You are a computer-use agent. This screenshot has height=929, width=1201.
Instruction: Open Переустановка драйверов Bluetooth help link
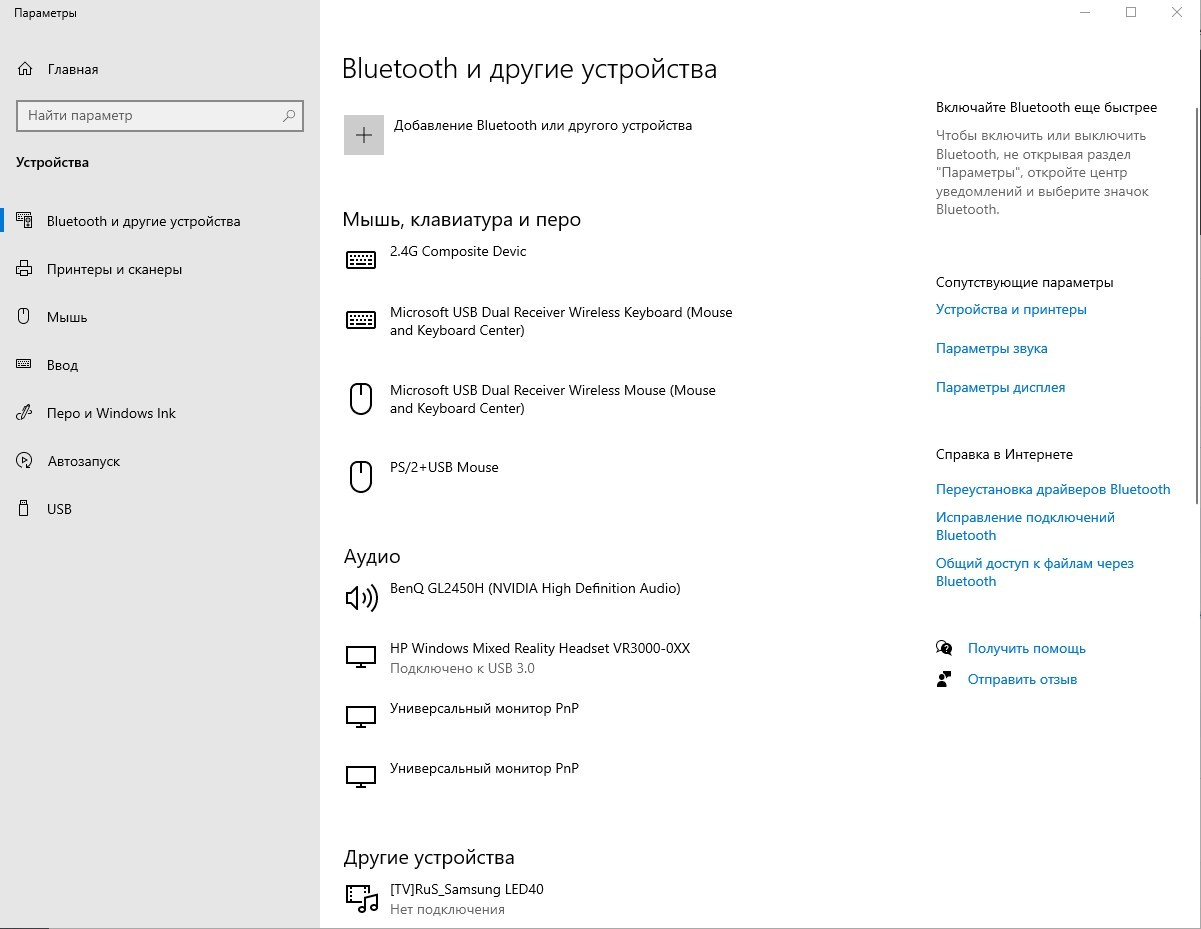tap(1053, 490)
